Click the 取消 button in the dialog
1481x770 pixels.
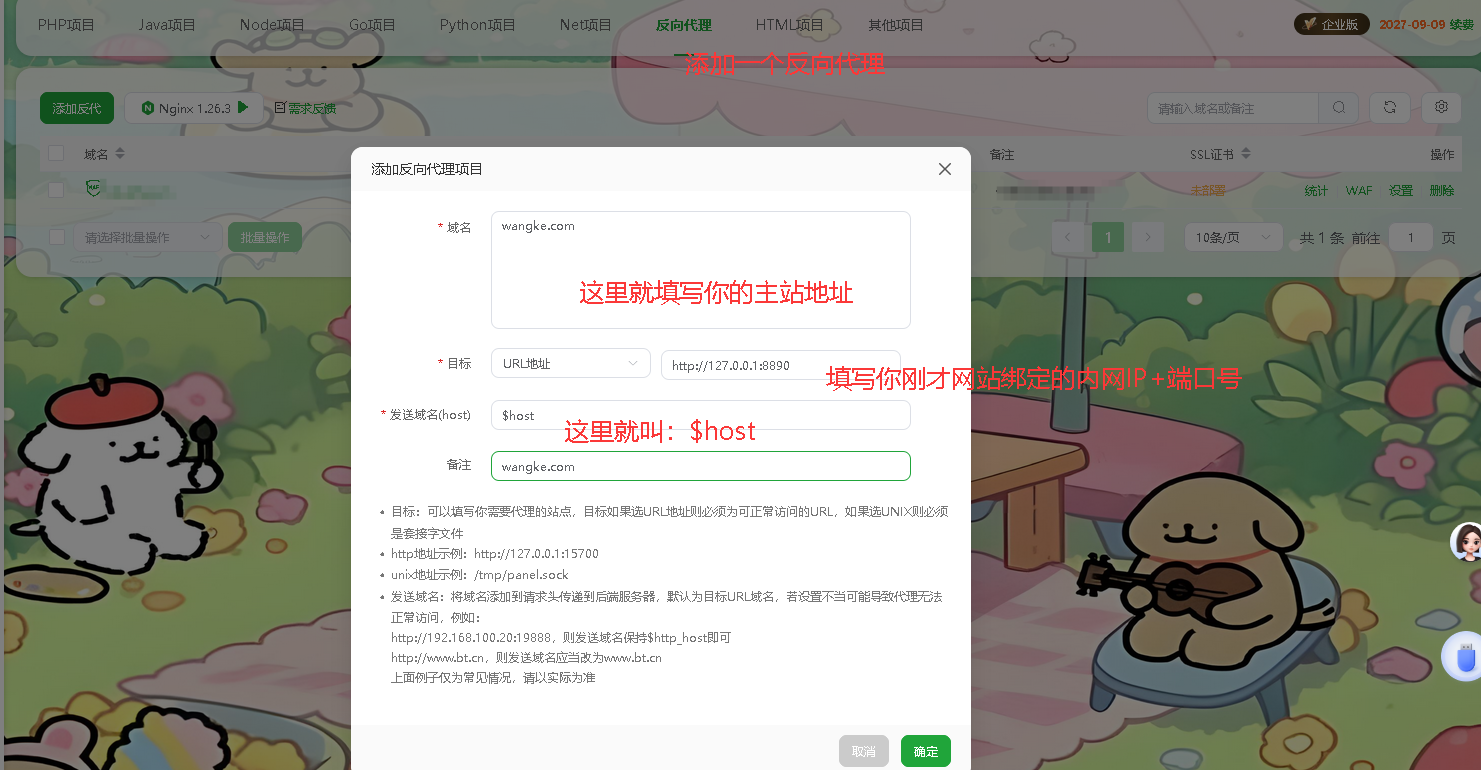click(x=864, y=751)
